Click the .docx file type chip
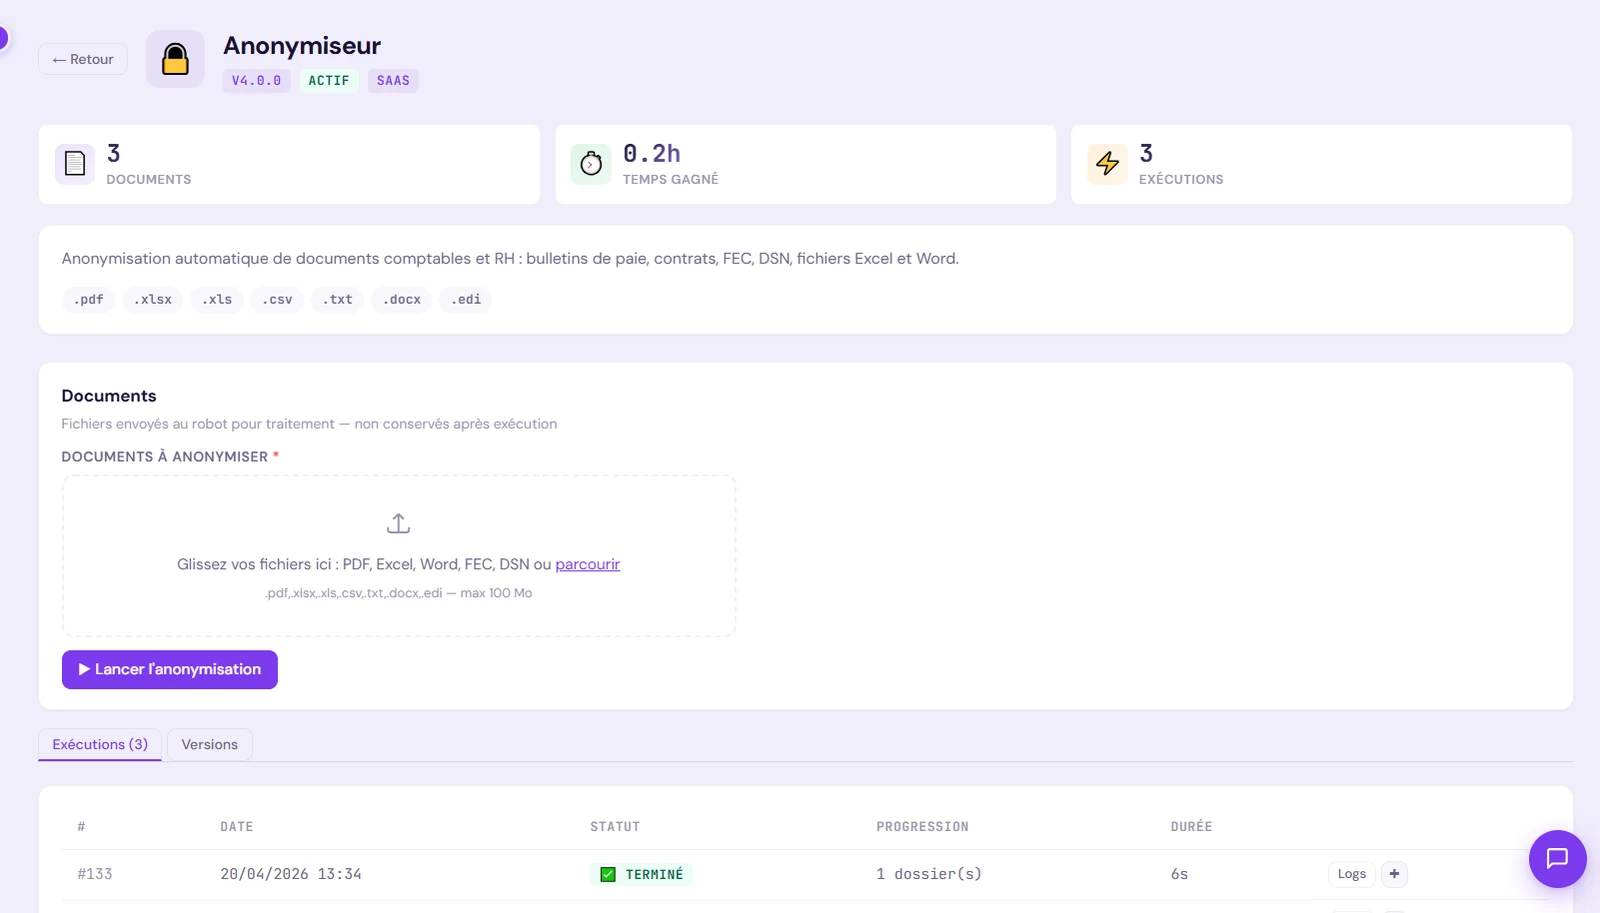1600x913 pixels. [x=401, y=299]
